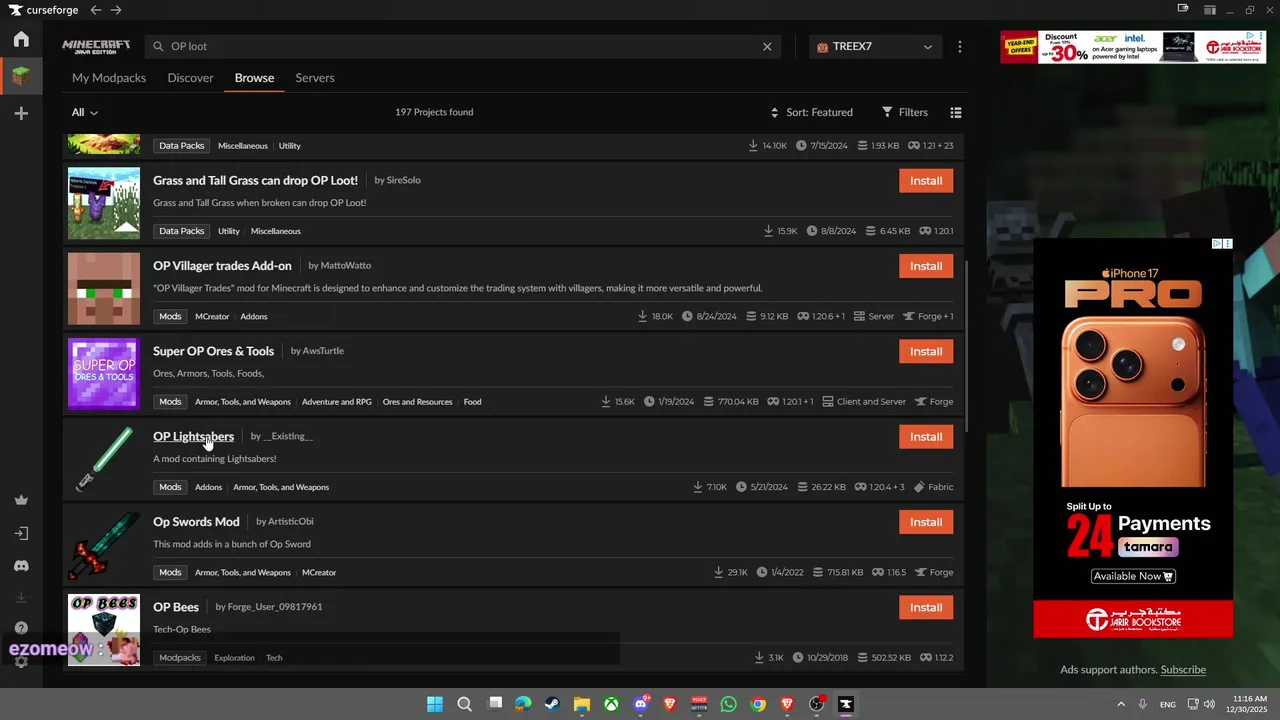Switch to the Servers tab
1280x720 pixels.
(x=315, y=78)
